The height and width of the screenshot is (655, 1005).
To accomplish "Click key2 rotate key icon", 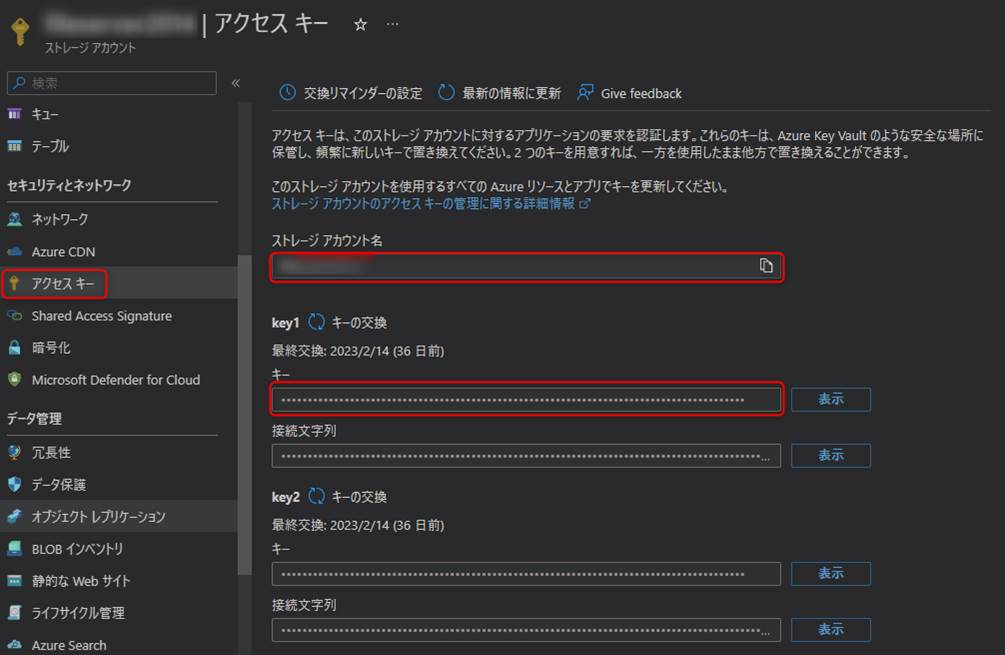I will [316, 497].
